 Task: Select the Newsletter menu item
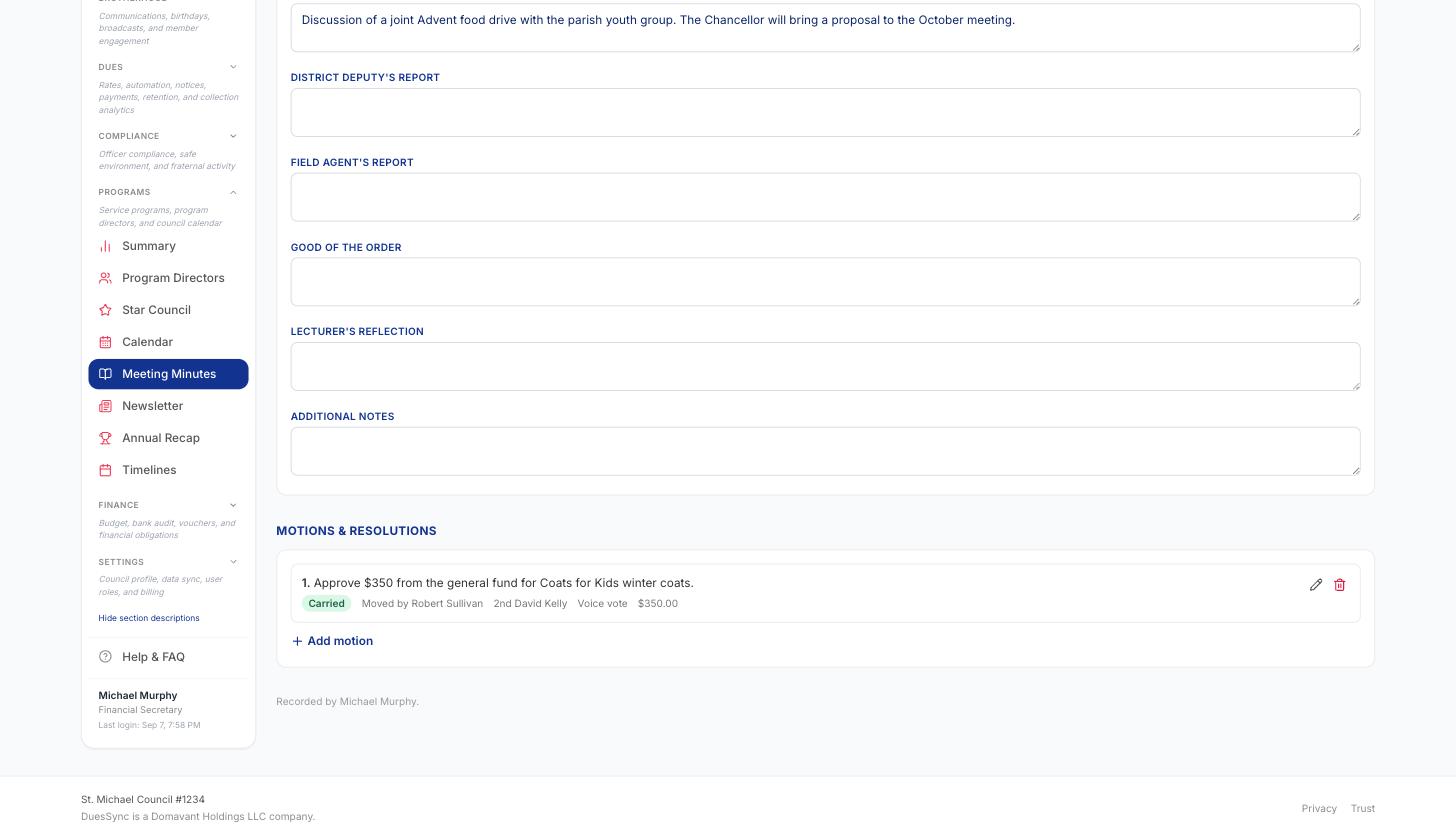[x=168, y=406]
